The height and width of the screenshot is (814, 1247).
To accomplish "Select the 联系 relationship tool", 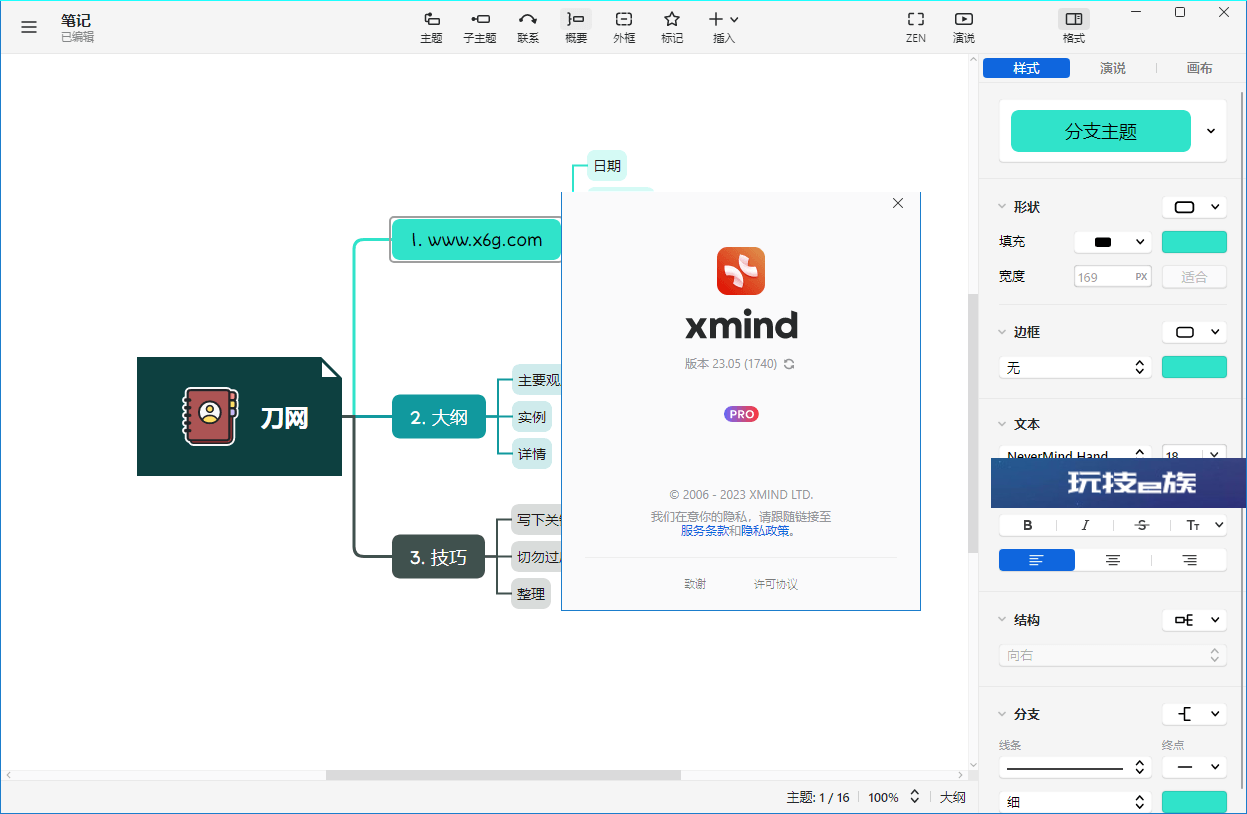I will click(x=528, y=27).
